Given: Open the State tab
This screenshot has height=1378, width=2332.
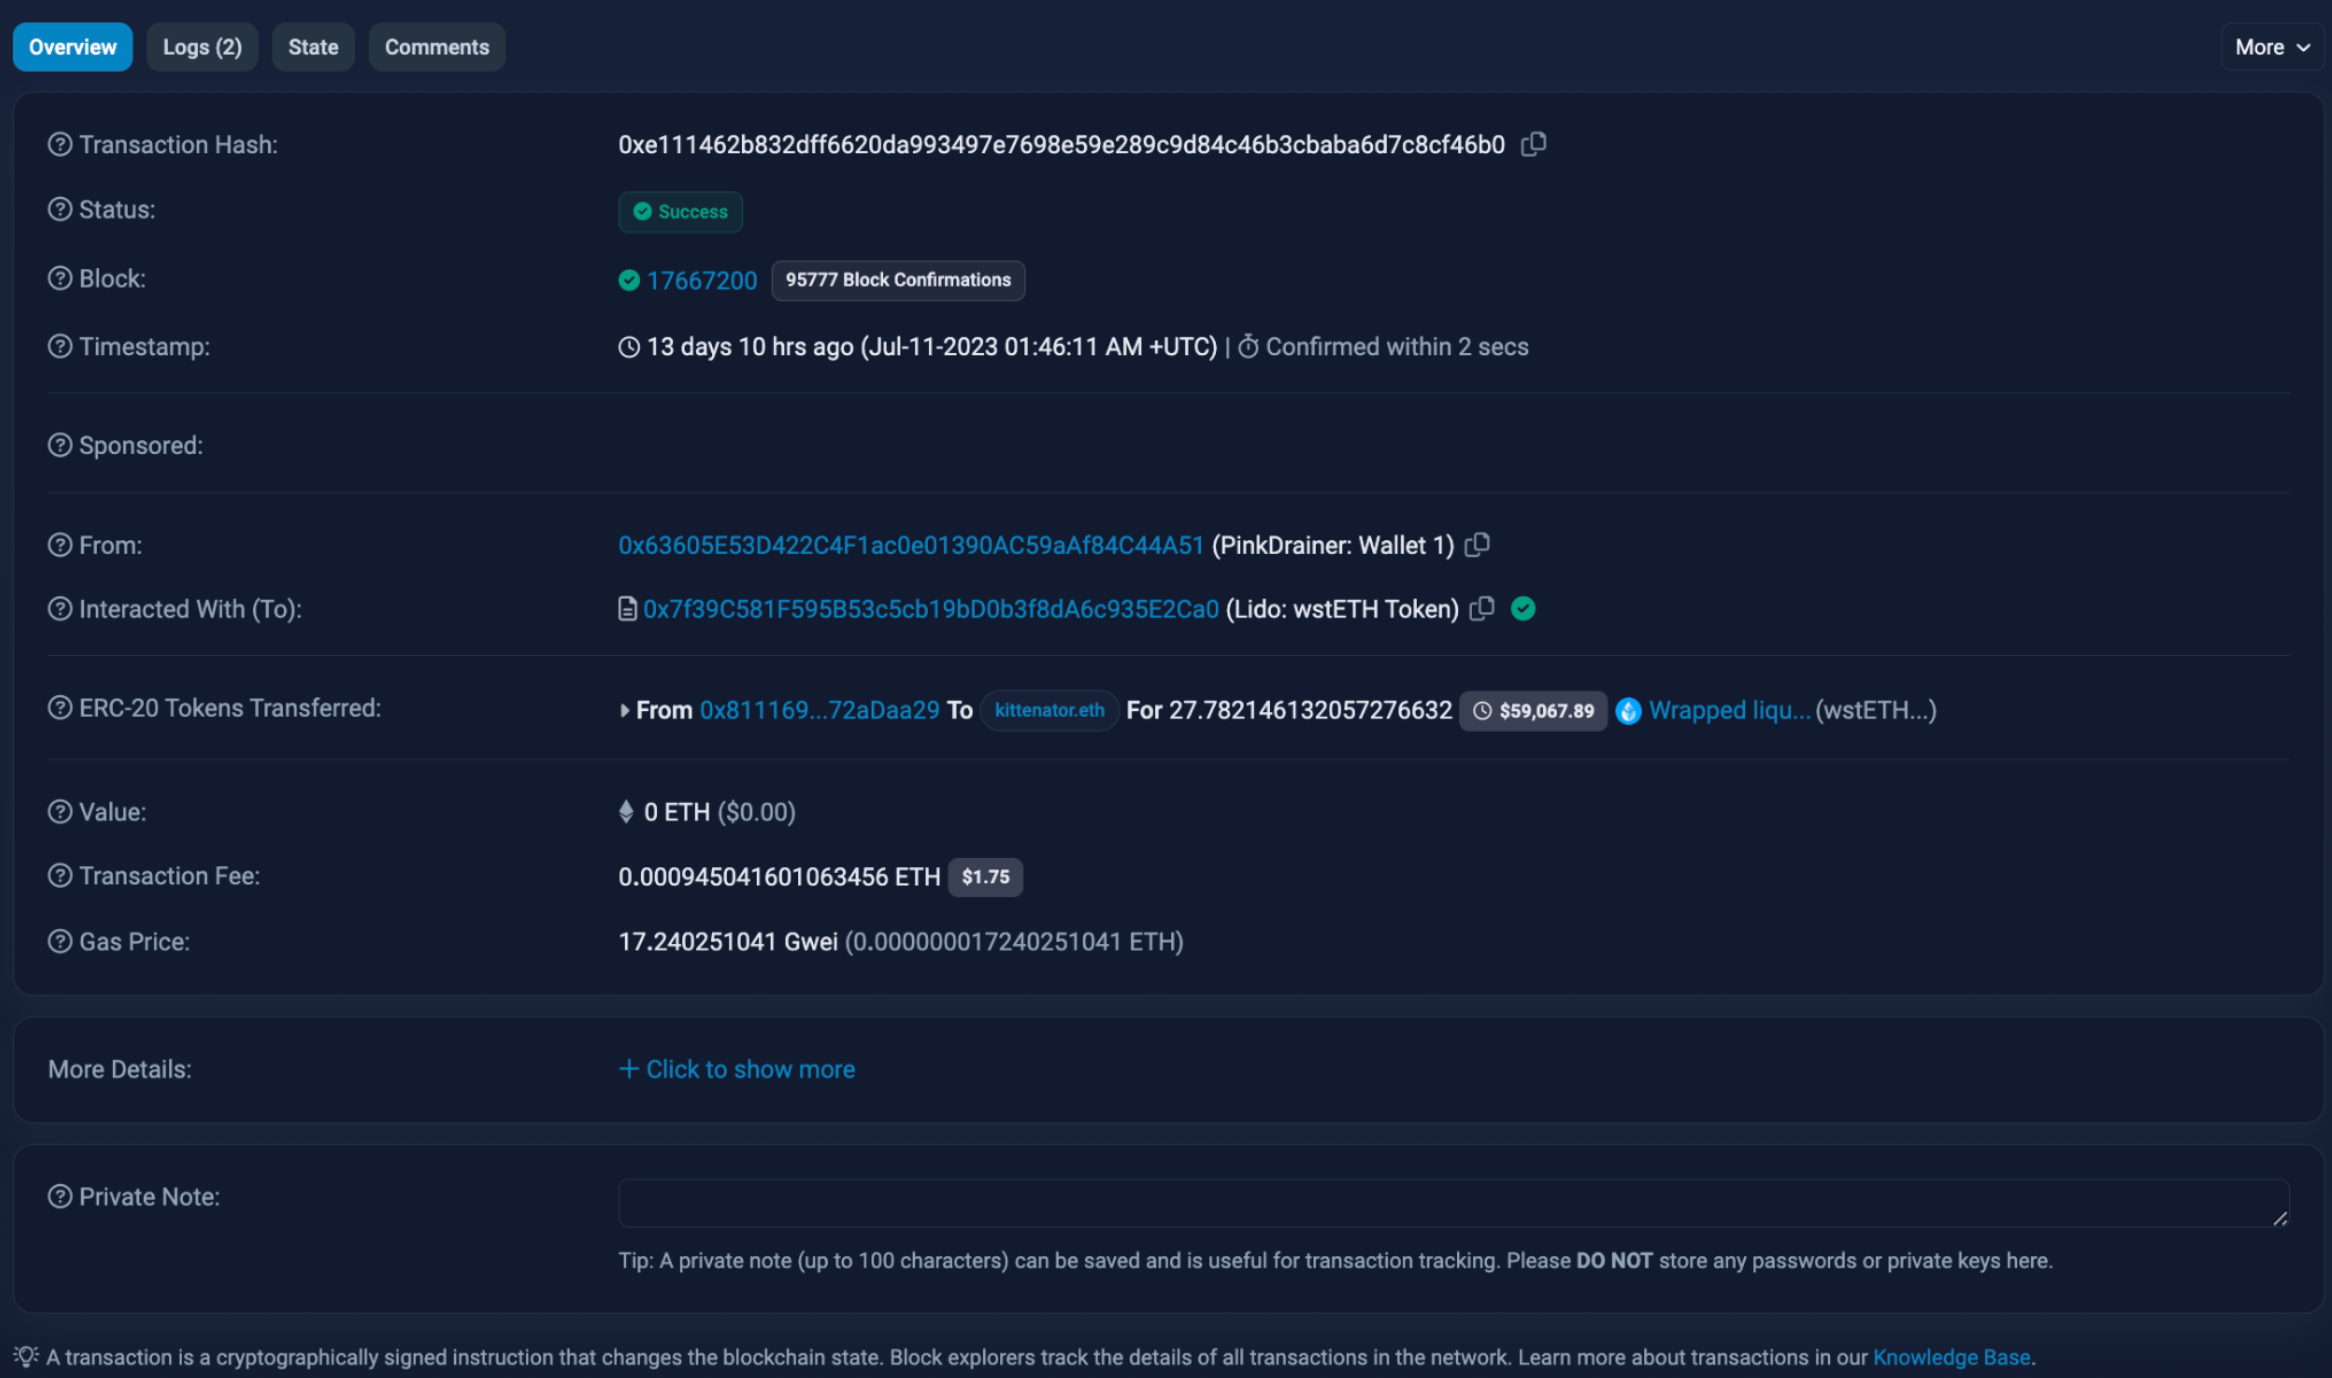Looking at the screenshot, I should [313, 47].
